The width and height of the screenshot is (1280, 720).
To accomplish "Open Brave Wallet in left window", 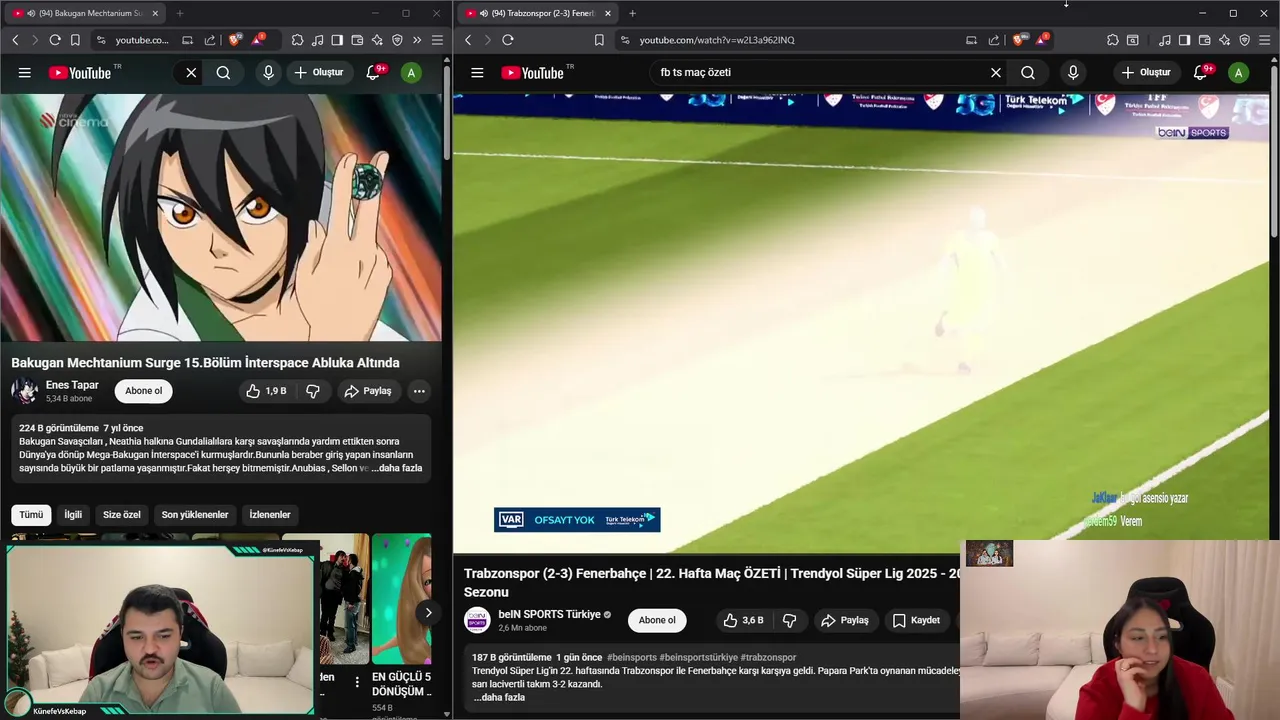I will 357,40.
